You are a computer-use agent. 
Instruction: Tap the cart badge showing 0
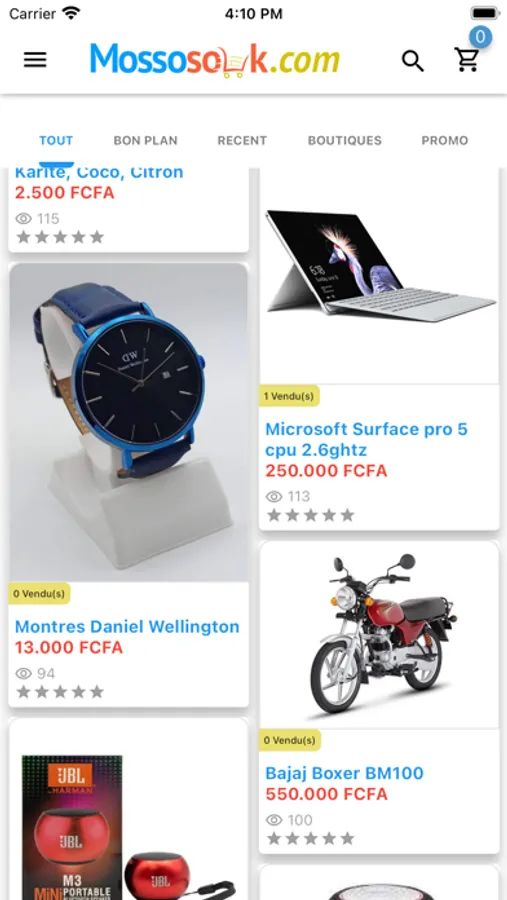tap(480, 37)
